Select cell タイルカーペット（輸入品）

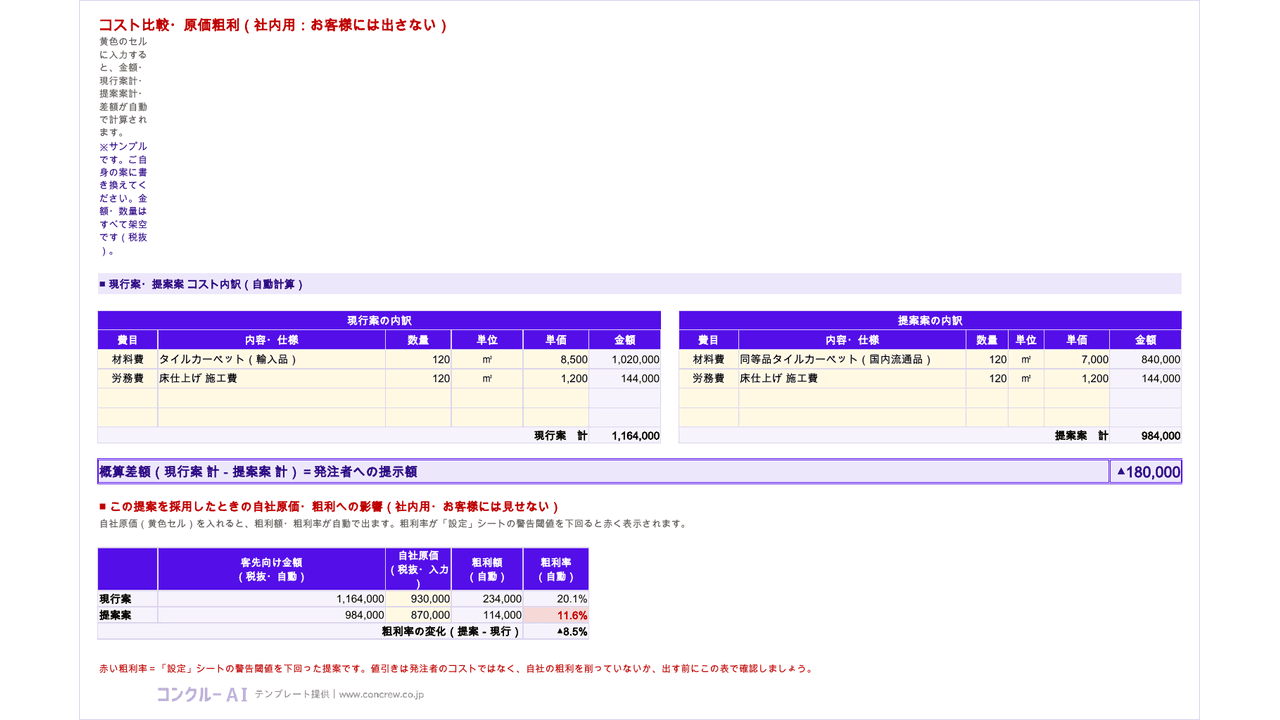pyautogui.click(x=271, y=359)
